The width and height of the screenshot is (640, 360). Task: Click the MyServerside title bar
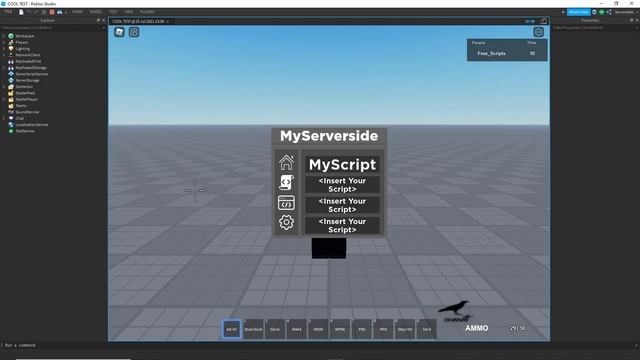[x=329, y=136]
